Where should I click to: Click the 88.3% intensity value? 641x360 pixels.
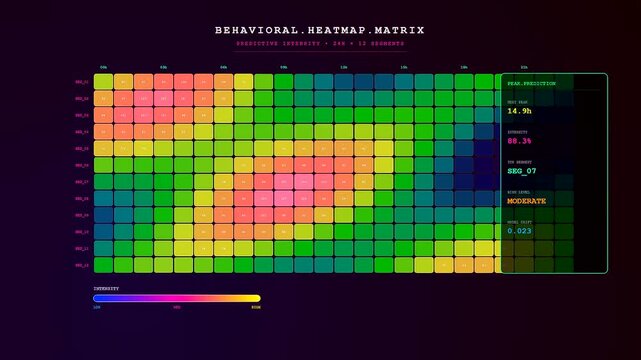tap(520, 141)
